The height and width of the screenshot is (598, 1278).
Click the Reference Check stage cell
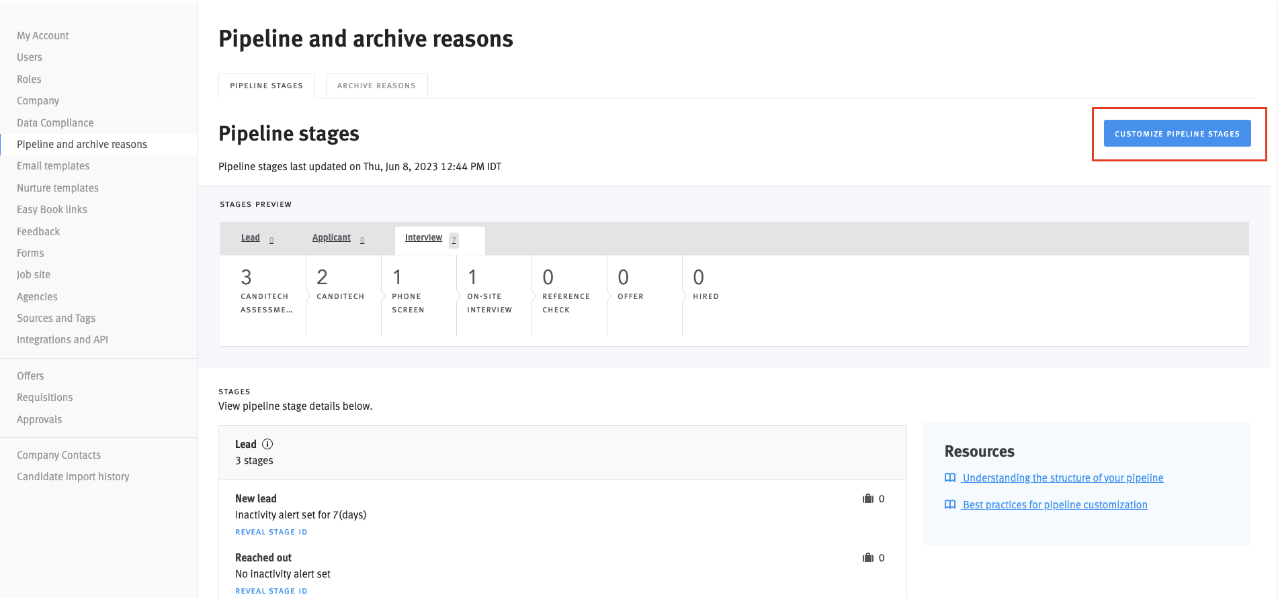(x=567, y=295)
